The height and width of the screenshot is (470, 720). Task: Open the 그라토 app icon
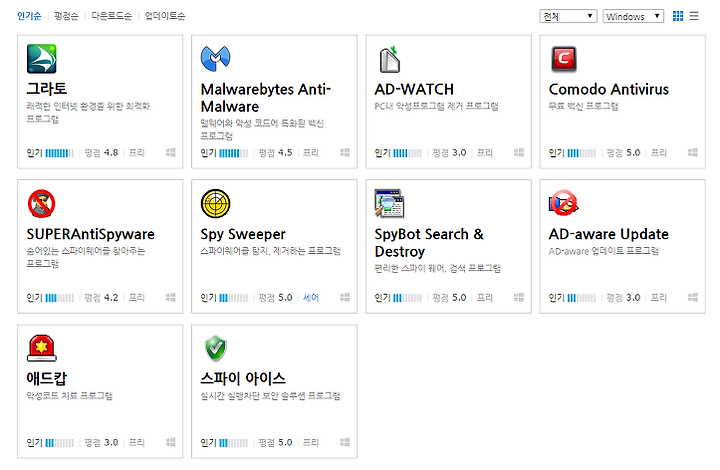(x=41, y=59)
